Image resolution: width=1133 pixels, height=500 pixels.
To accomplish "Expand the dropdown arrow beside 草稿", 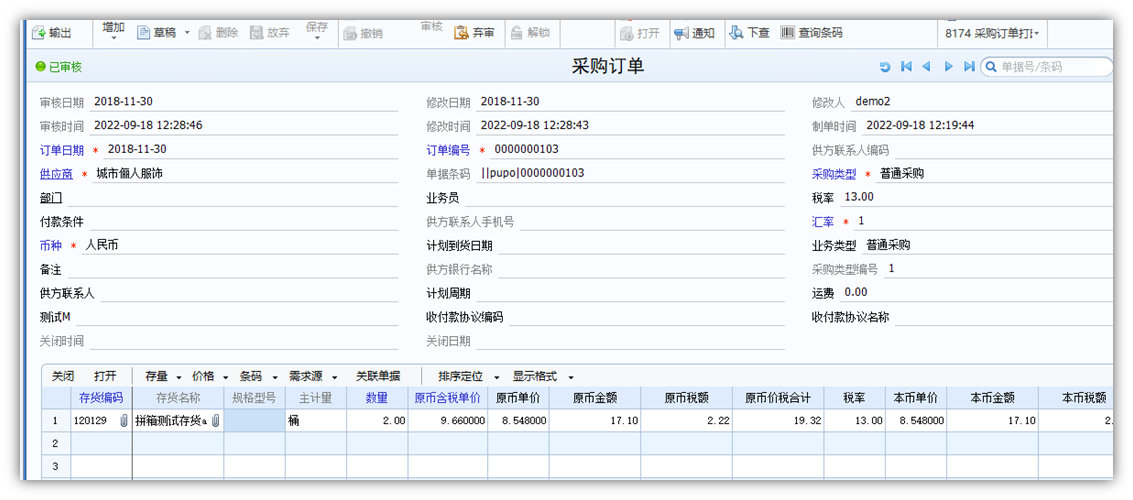I will tap(187, 33).
